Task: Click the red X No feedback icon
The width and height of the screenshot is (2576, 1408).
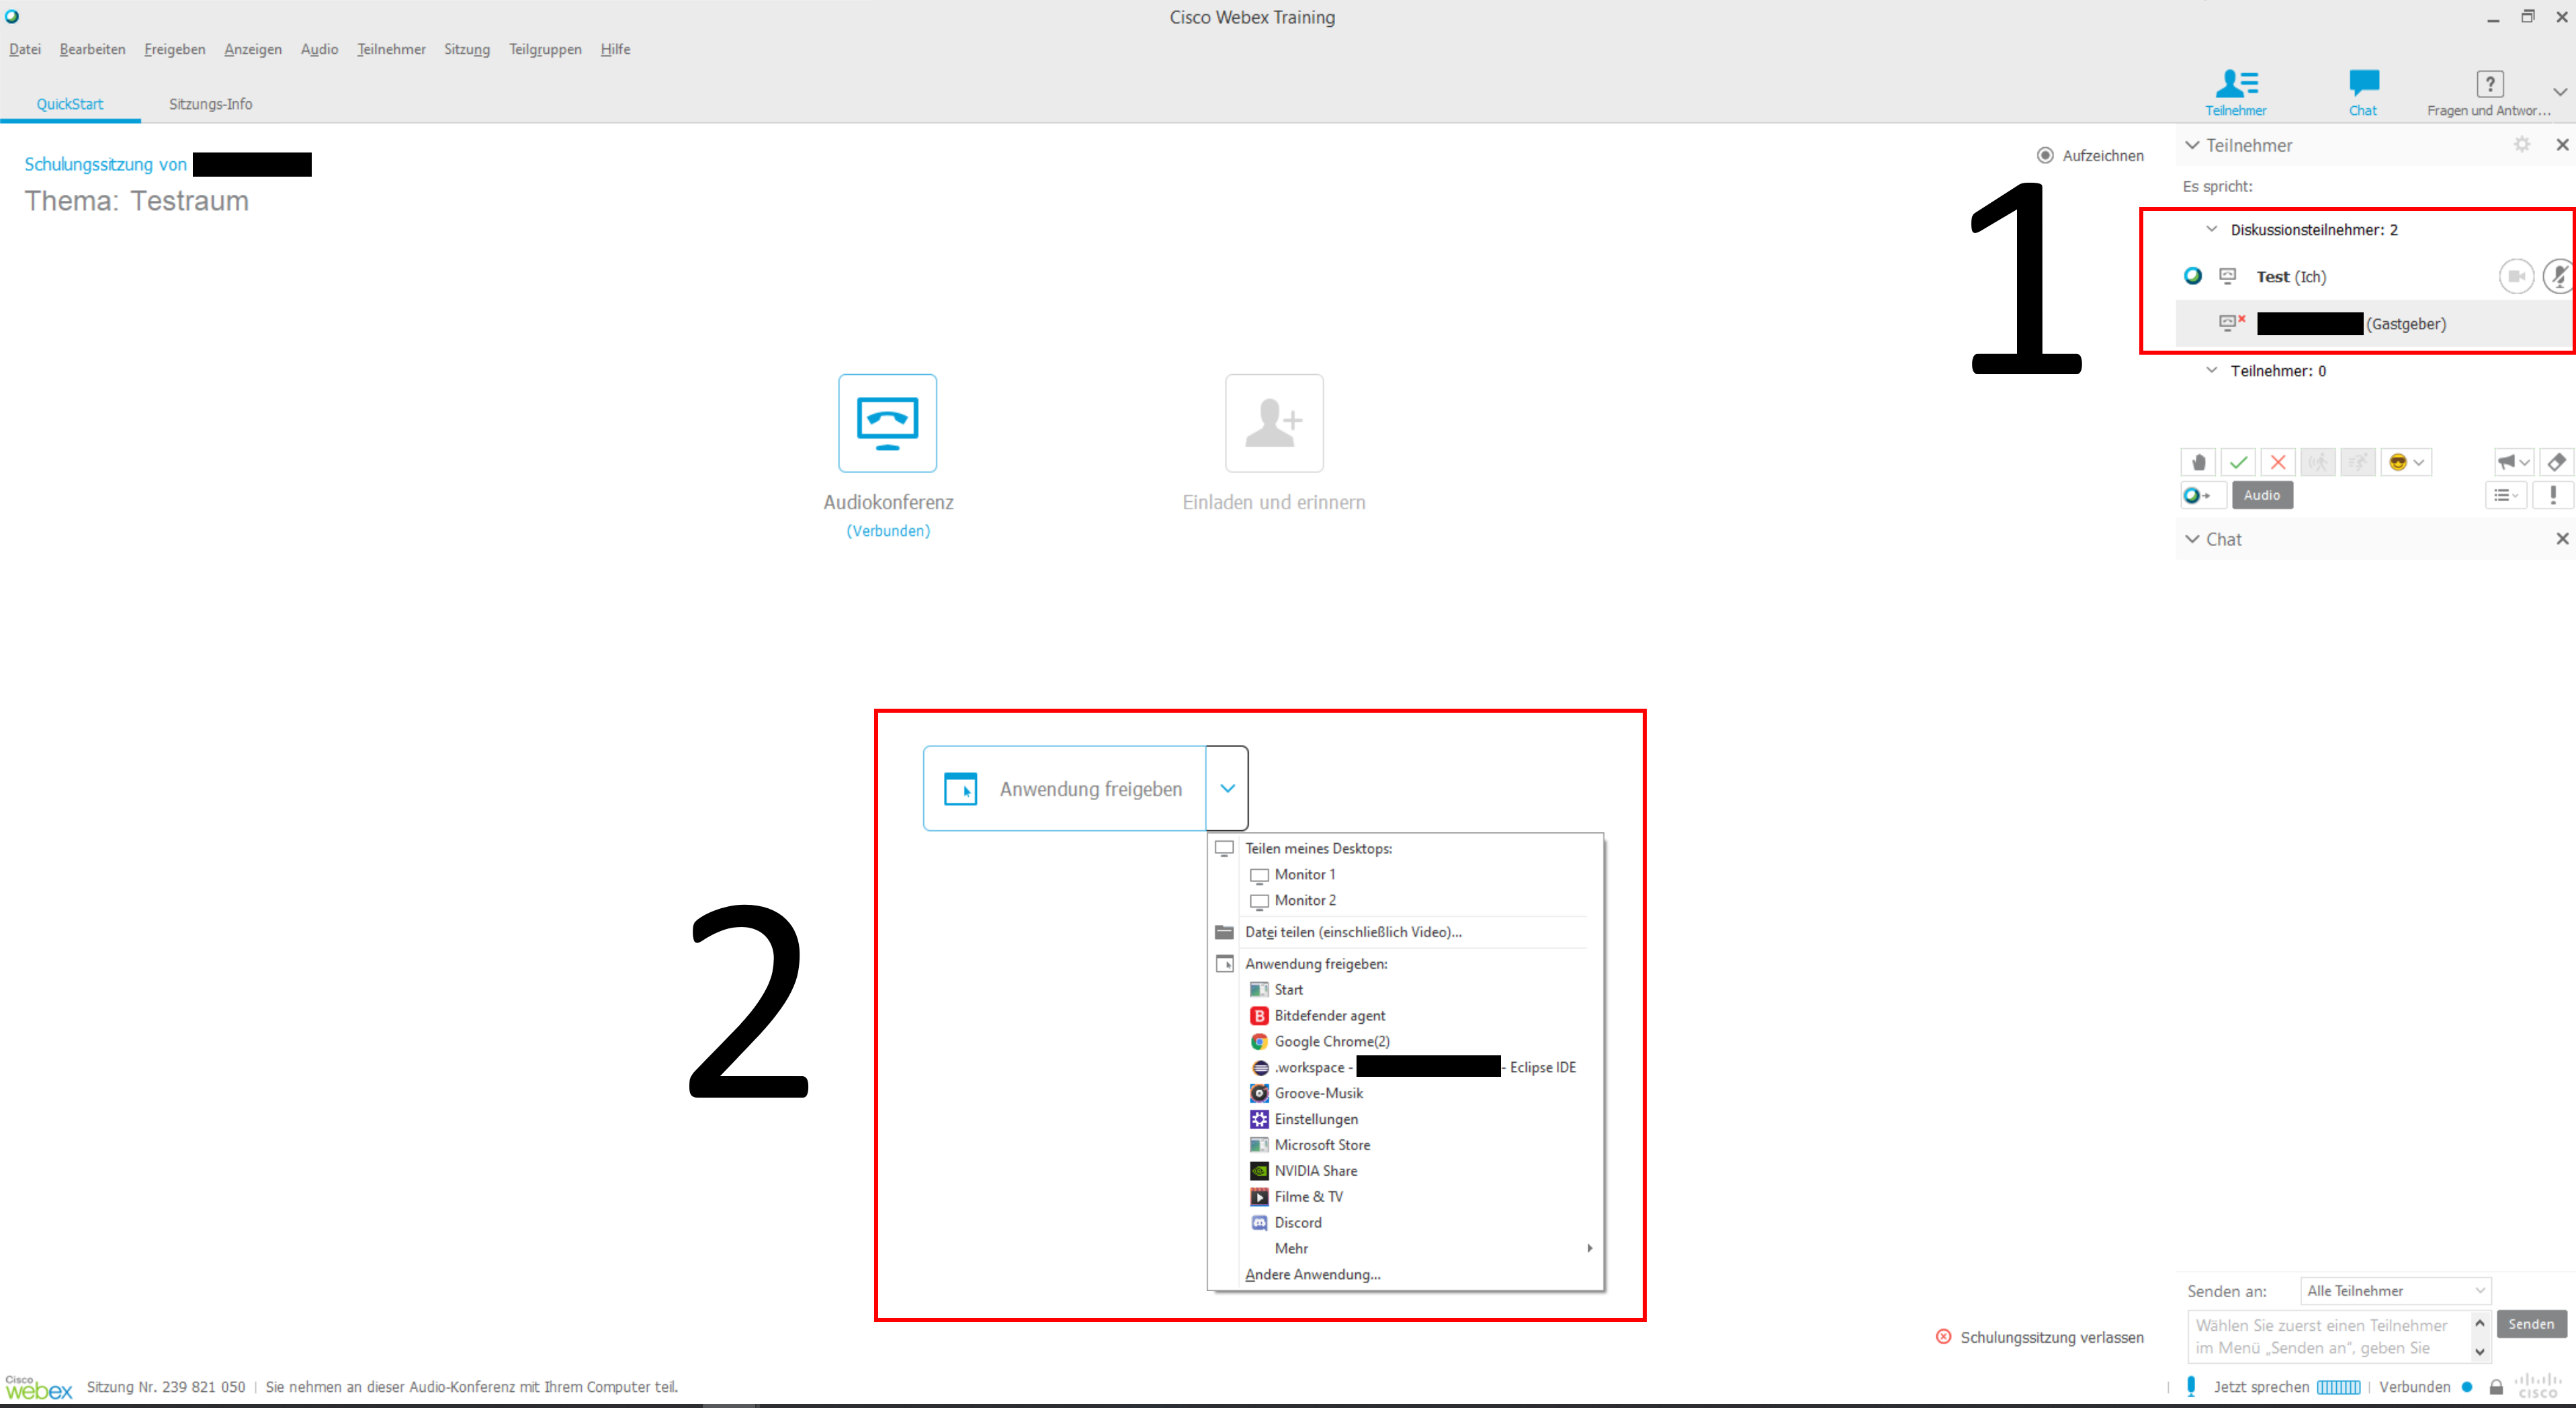Action: pyautogui.click(x=2278, y=462)
